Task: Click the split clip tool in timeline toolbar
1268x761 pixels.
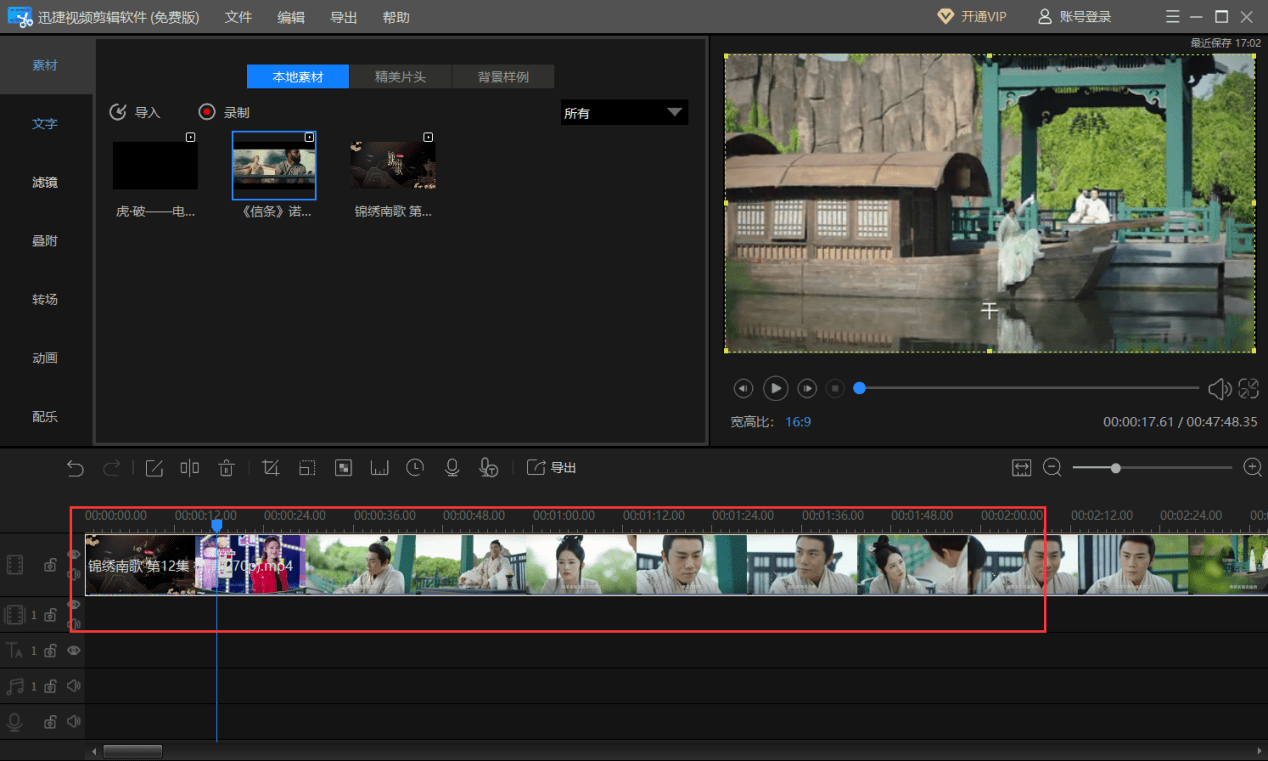Action: click(190, 468)
